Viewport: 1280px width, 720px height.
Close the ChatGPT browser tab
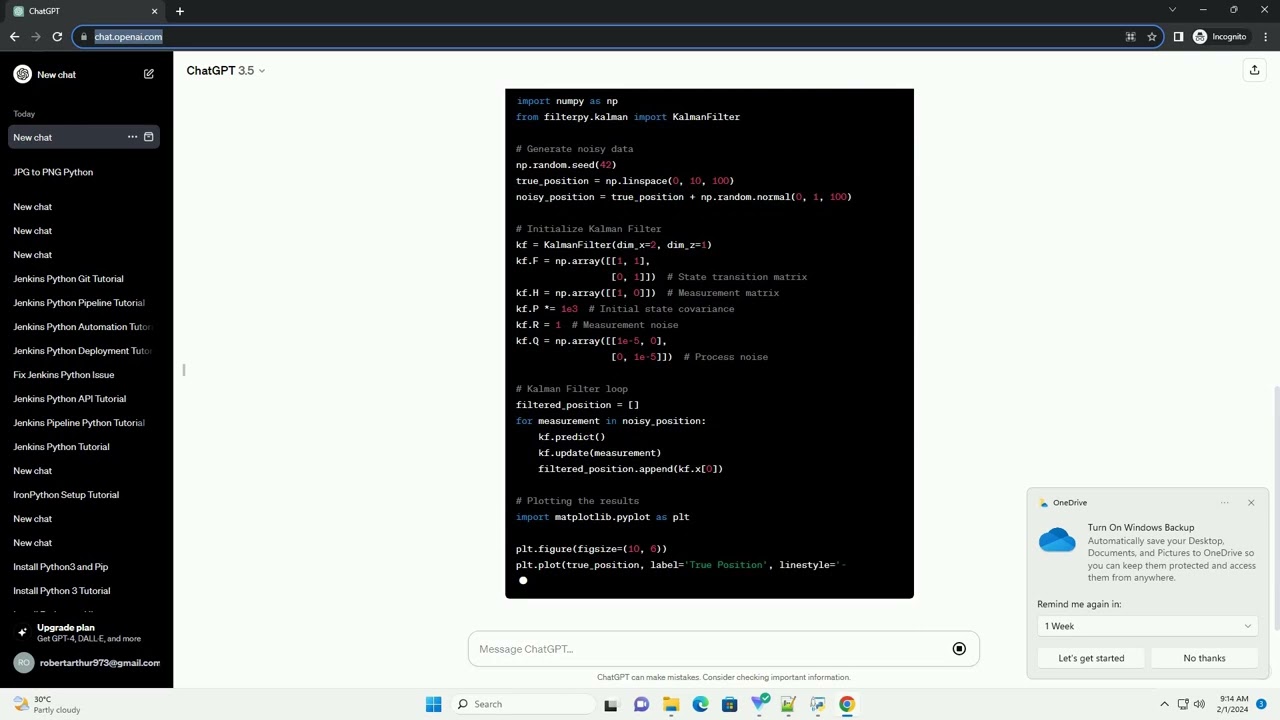click(x=154, y=11)
